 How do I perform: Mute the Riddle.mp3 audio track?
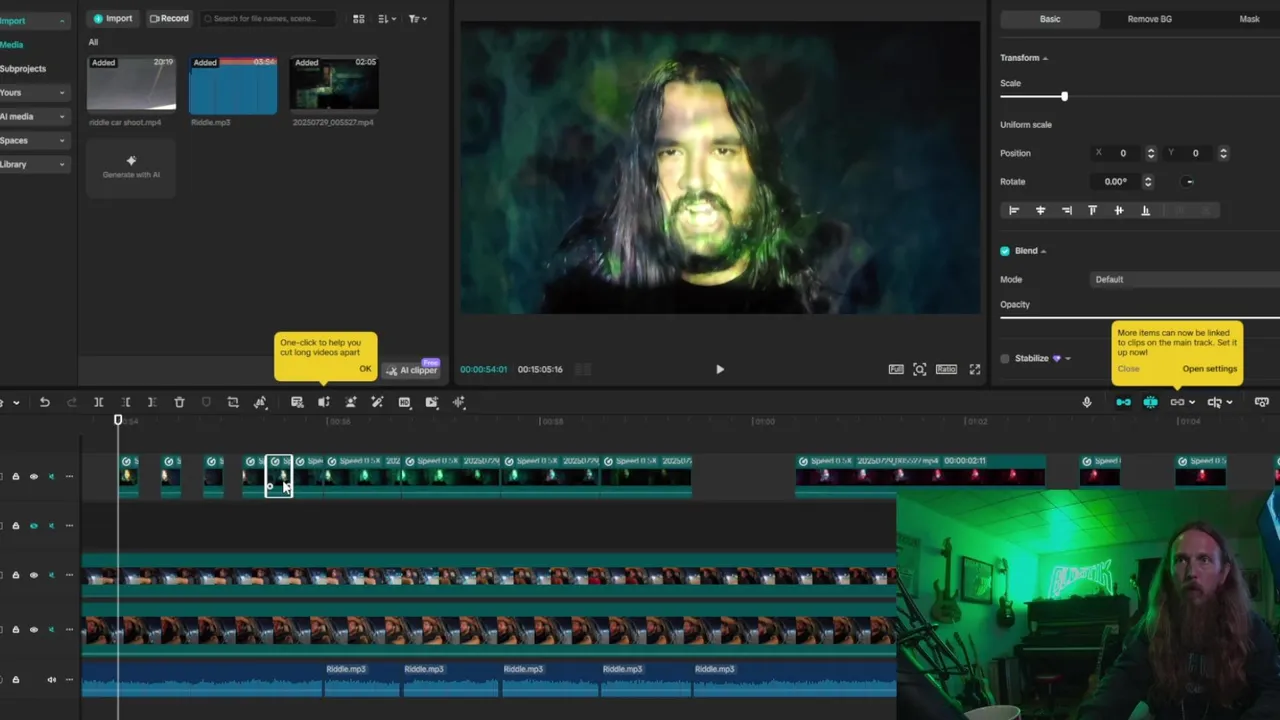pyautogui.click(x=51, y=680)
